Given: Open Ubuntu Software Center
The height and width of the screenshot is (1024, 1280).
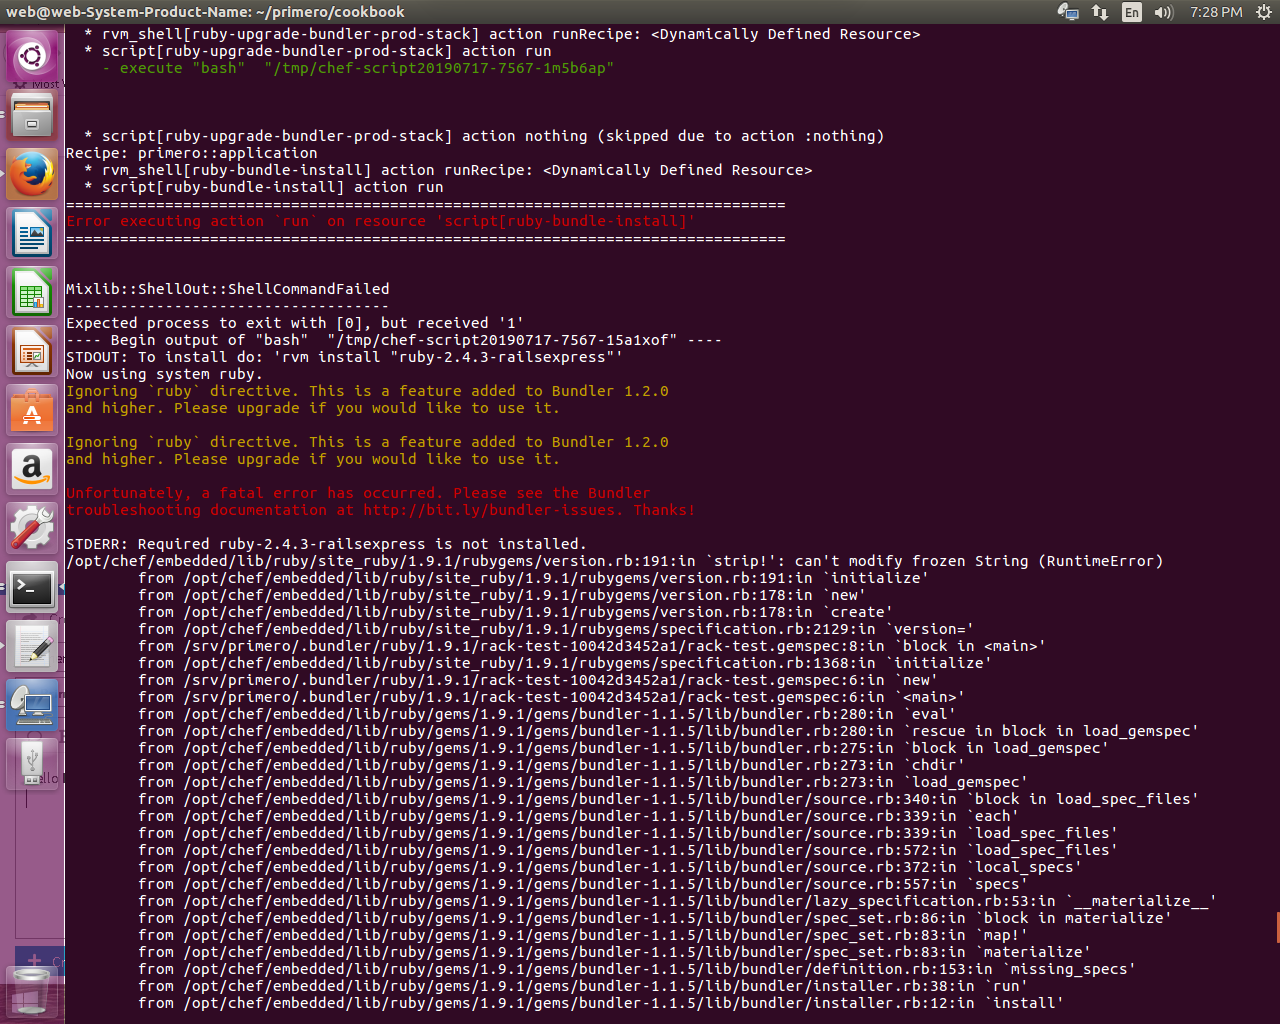Looking at the screenshot, I should coord(32,411).
